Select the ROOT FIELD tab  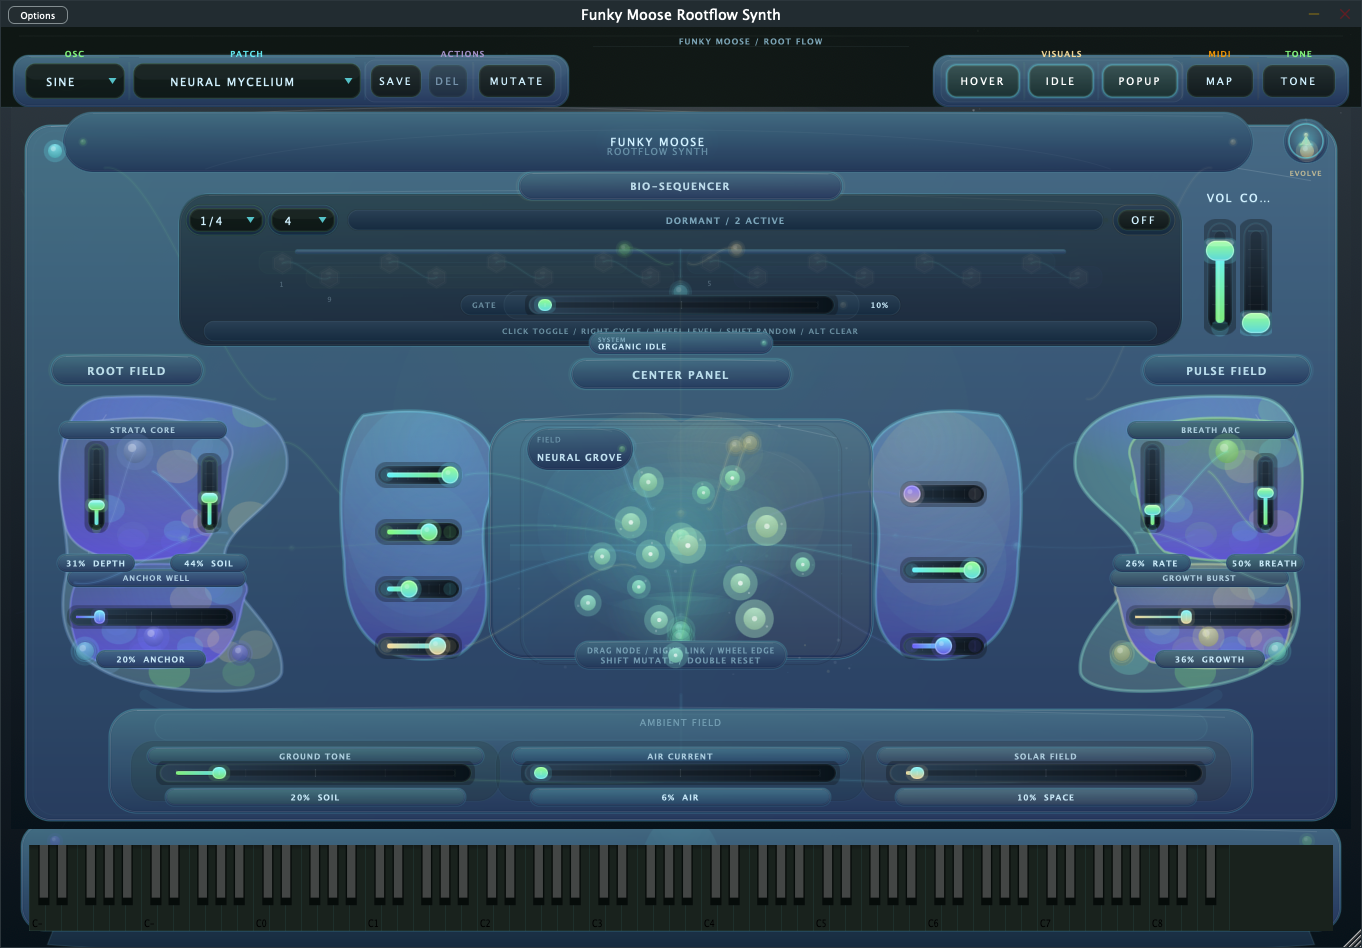coord(126,370)
